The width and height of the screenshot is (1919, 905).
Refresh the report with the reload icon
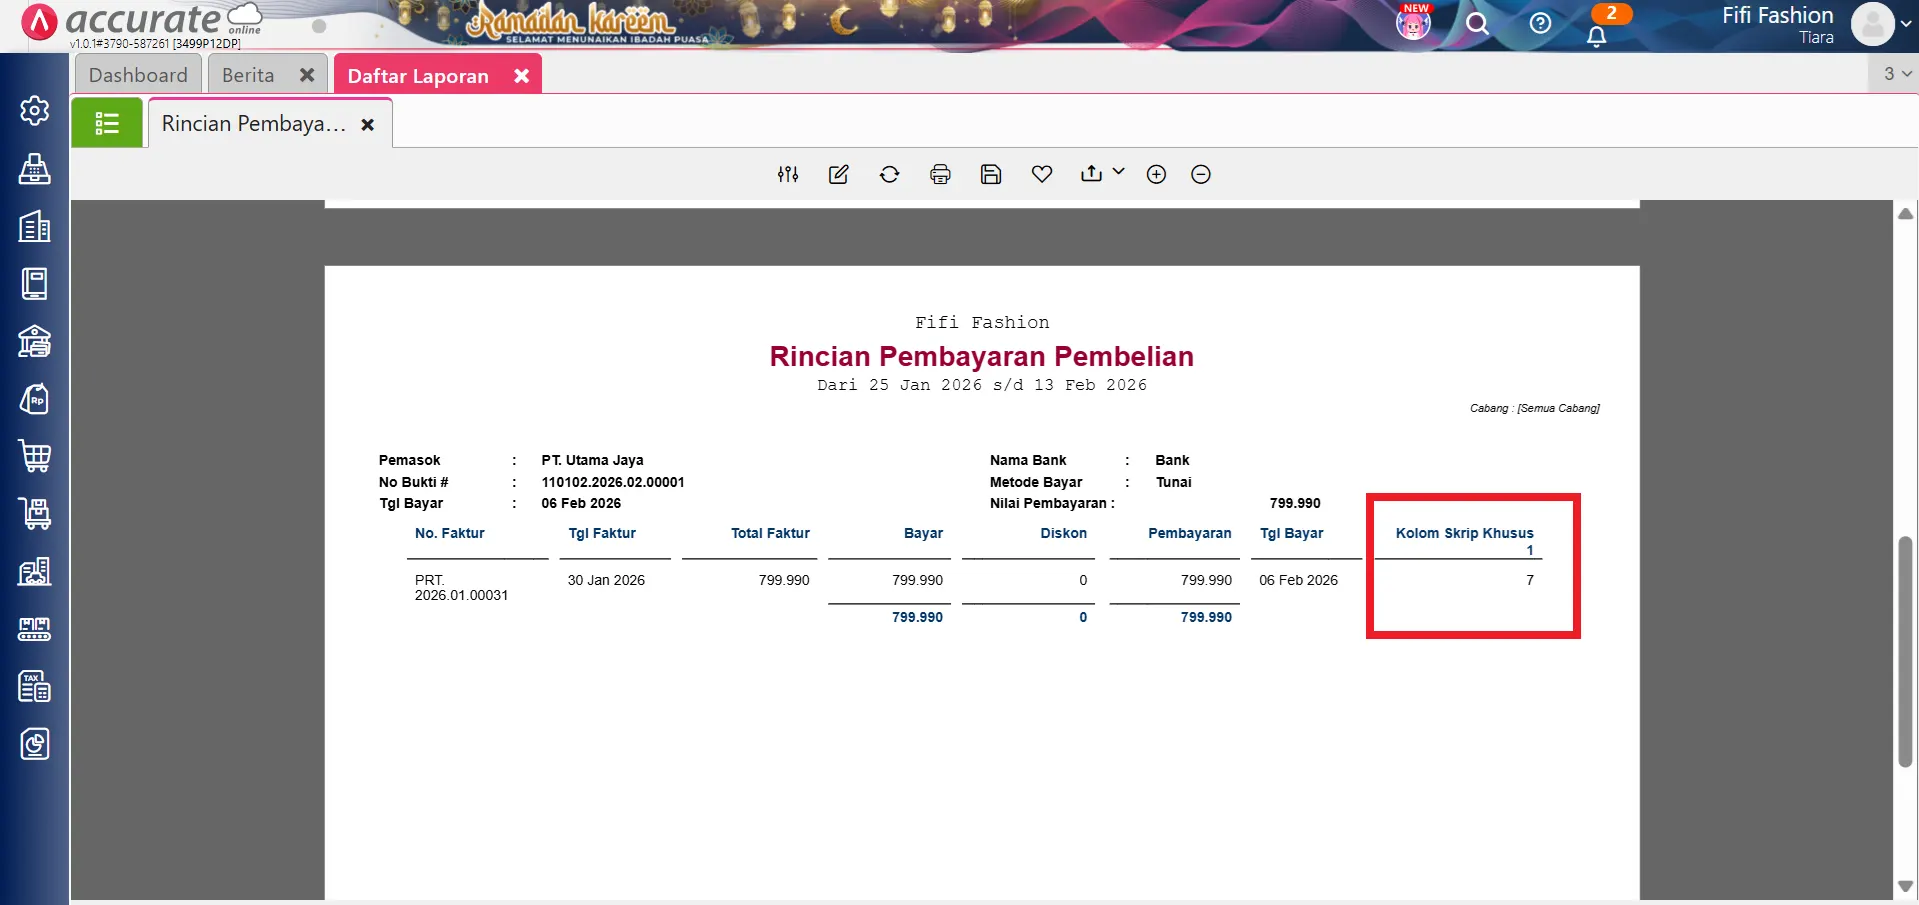click(889, 174)
